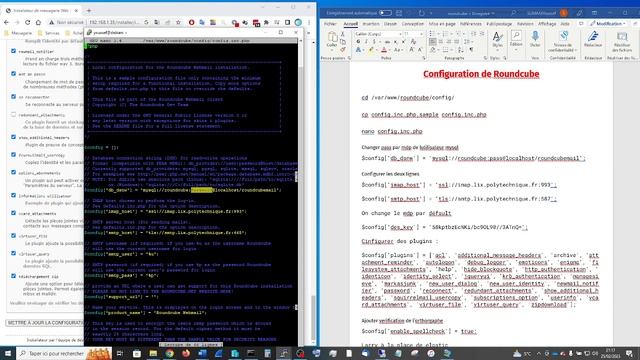The height and width of the screenshot is (360, 640).
Task: Uncheck the squirrelmail_usercopy checkbox
Action: 13,155
